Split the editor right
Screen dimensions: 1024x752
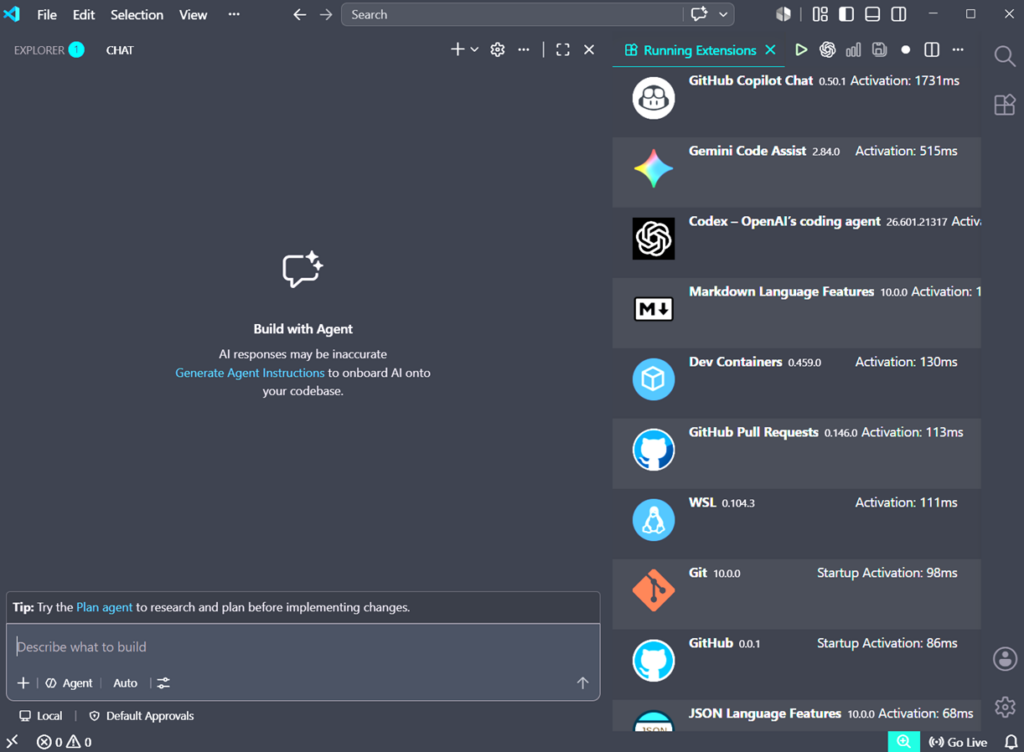click(932, 50)
